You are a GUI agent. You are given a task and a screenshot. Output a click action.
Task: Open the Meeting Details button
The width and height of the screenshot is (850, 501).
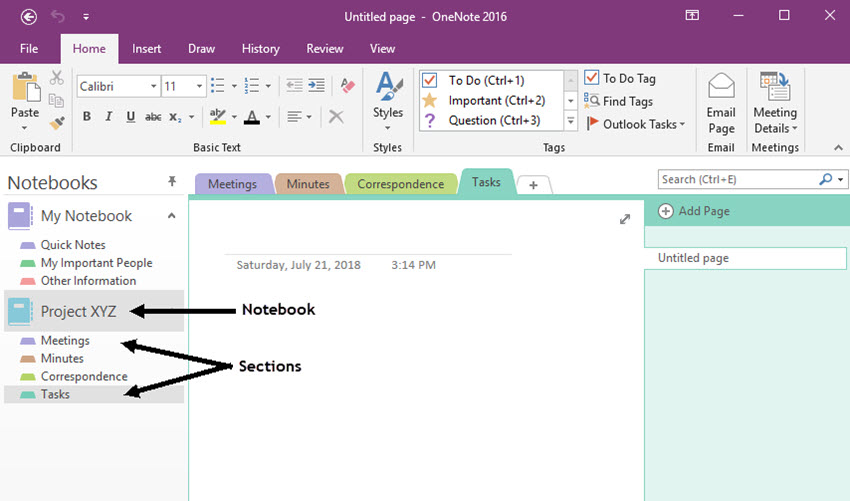[775, 104]
